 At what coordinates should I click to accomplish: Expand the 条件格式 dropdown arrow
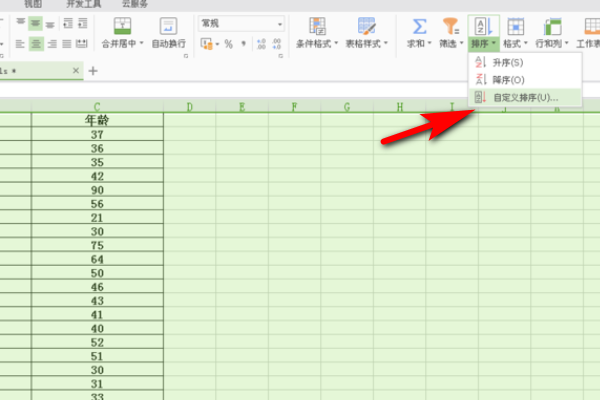click(x=336, y=43)
